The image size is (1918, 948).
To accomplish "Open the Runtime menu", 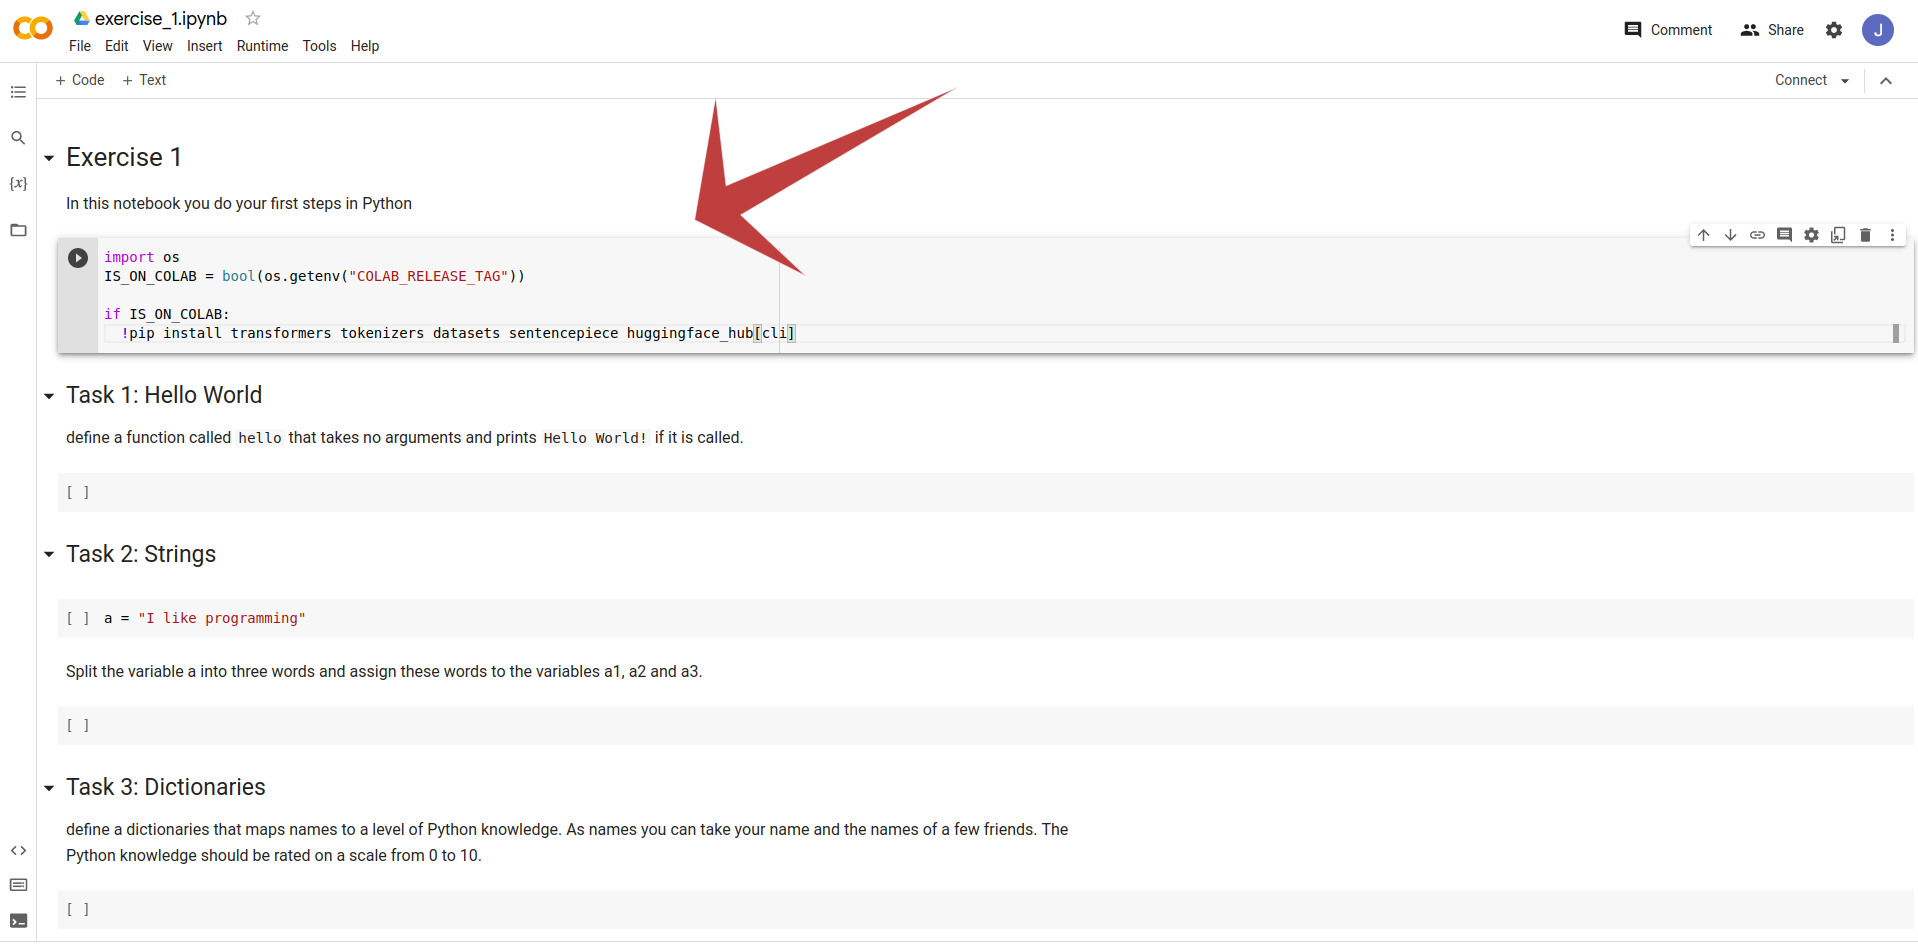I will pos(262,46).
